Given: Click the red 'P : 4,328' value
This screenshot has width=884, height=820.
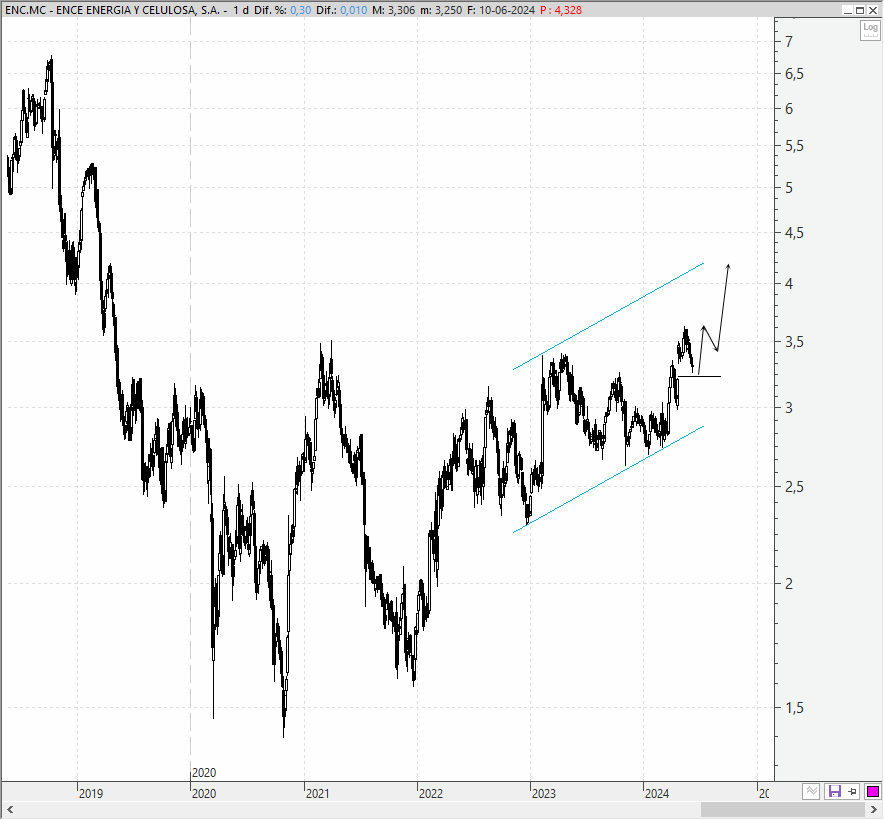Looking at the screenshot, I should (x=560, y=10).
